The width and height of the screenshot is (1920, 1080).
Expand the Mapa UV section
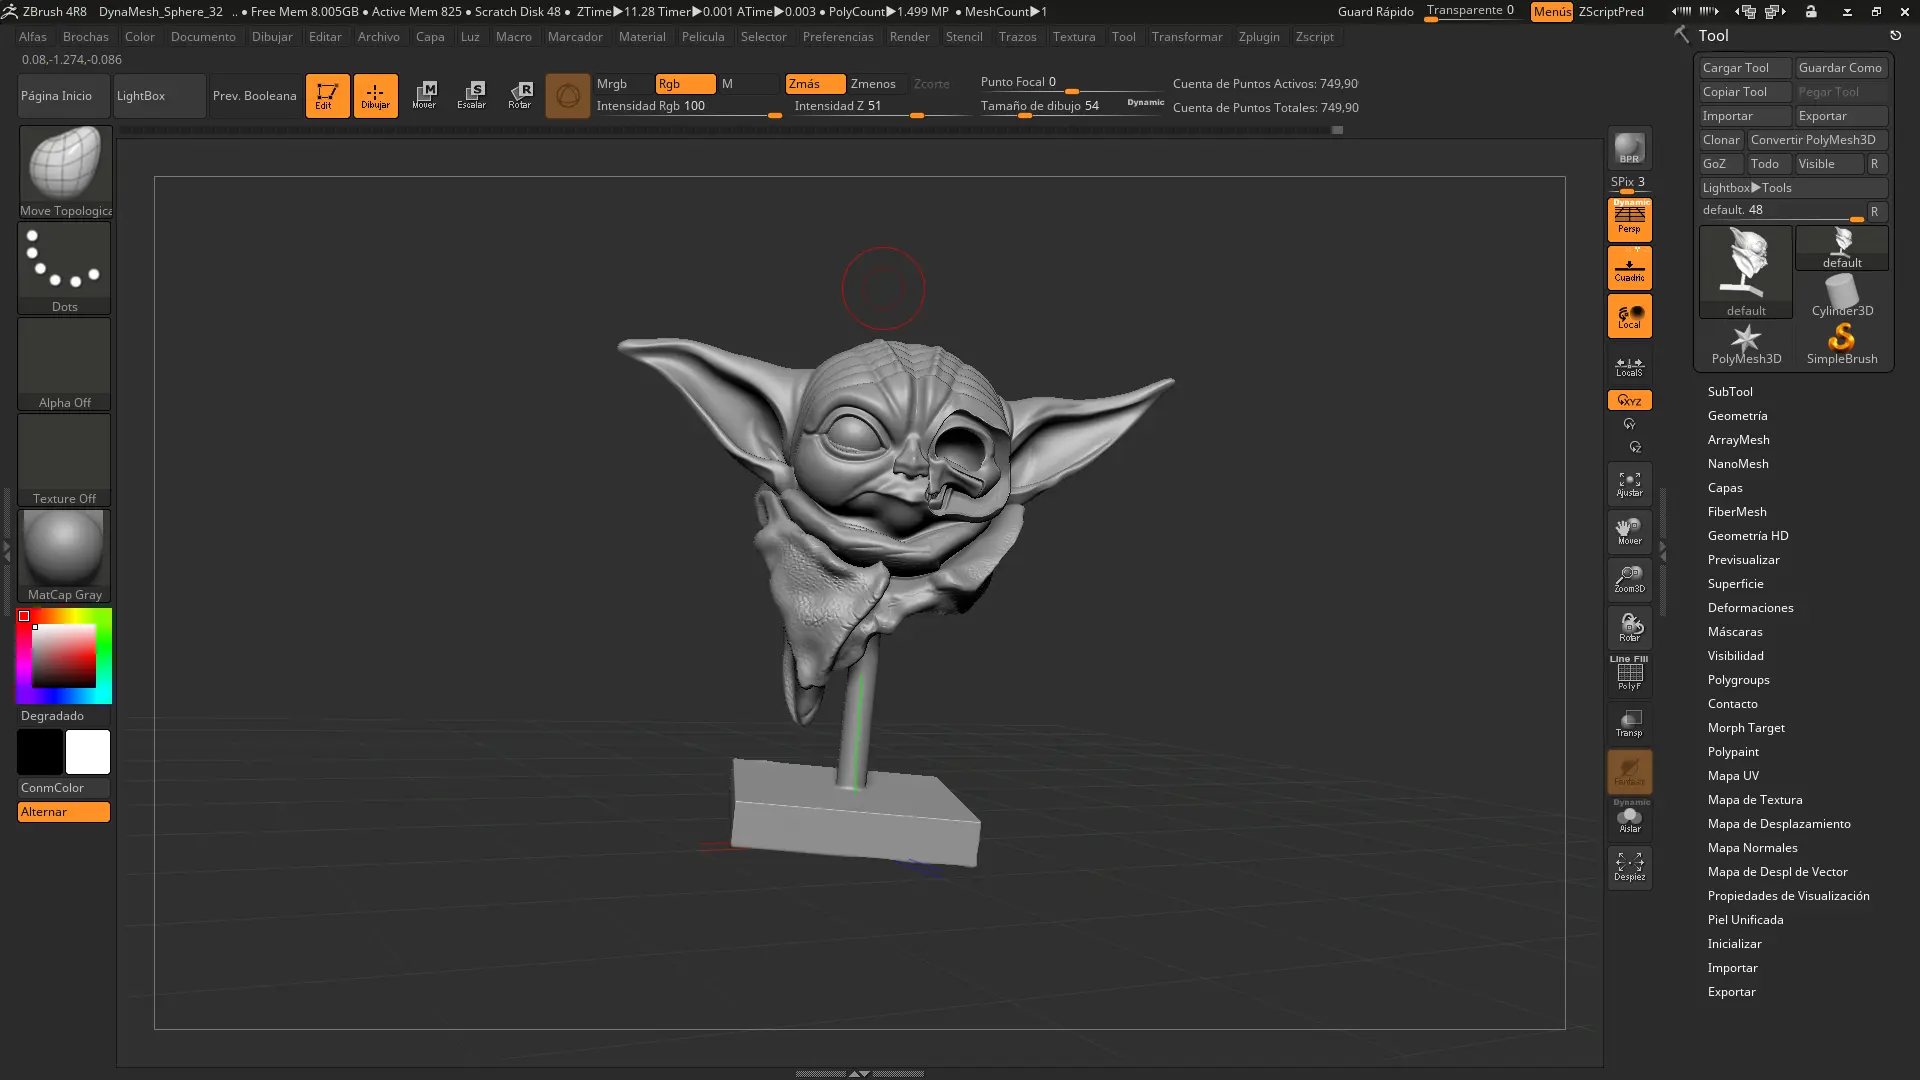coord(1733,776)
